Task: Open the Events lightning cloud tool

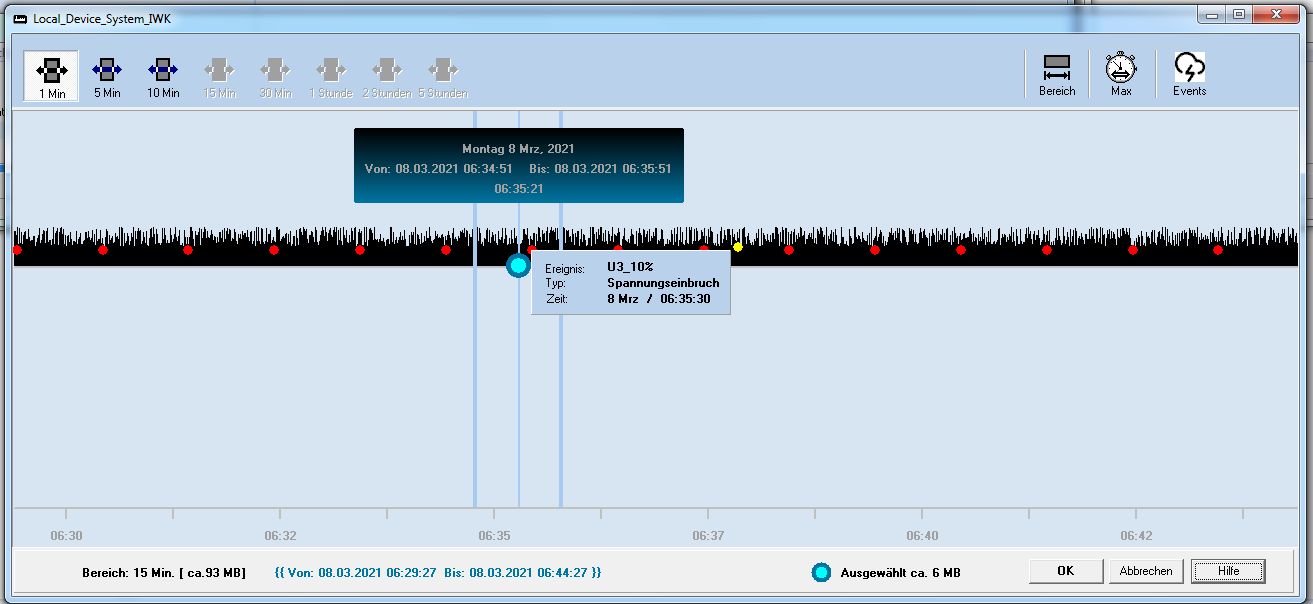Action: pyautogui.click(x=1189, y=74)
